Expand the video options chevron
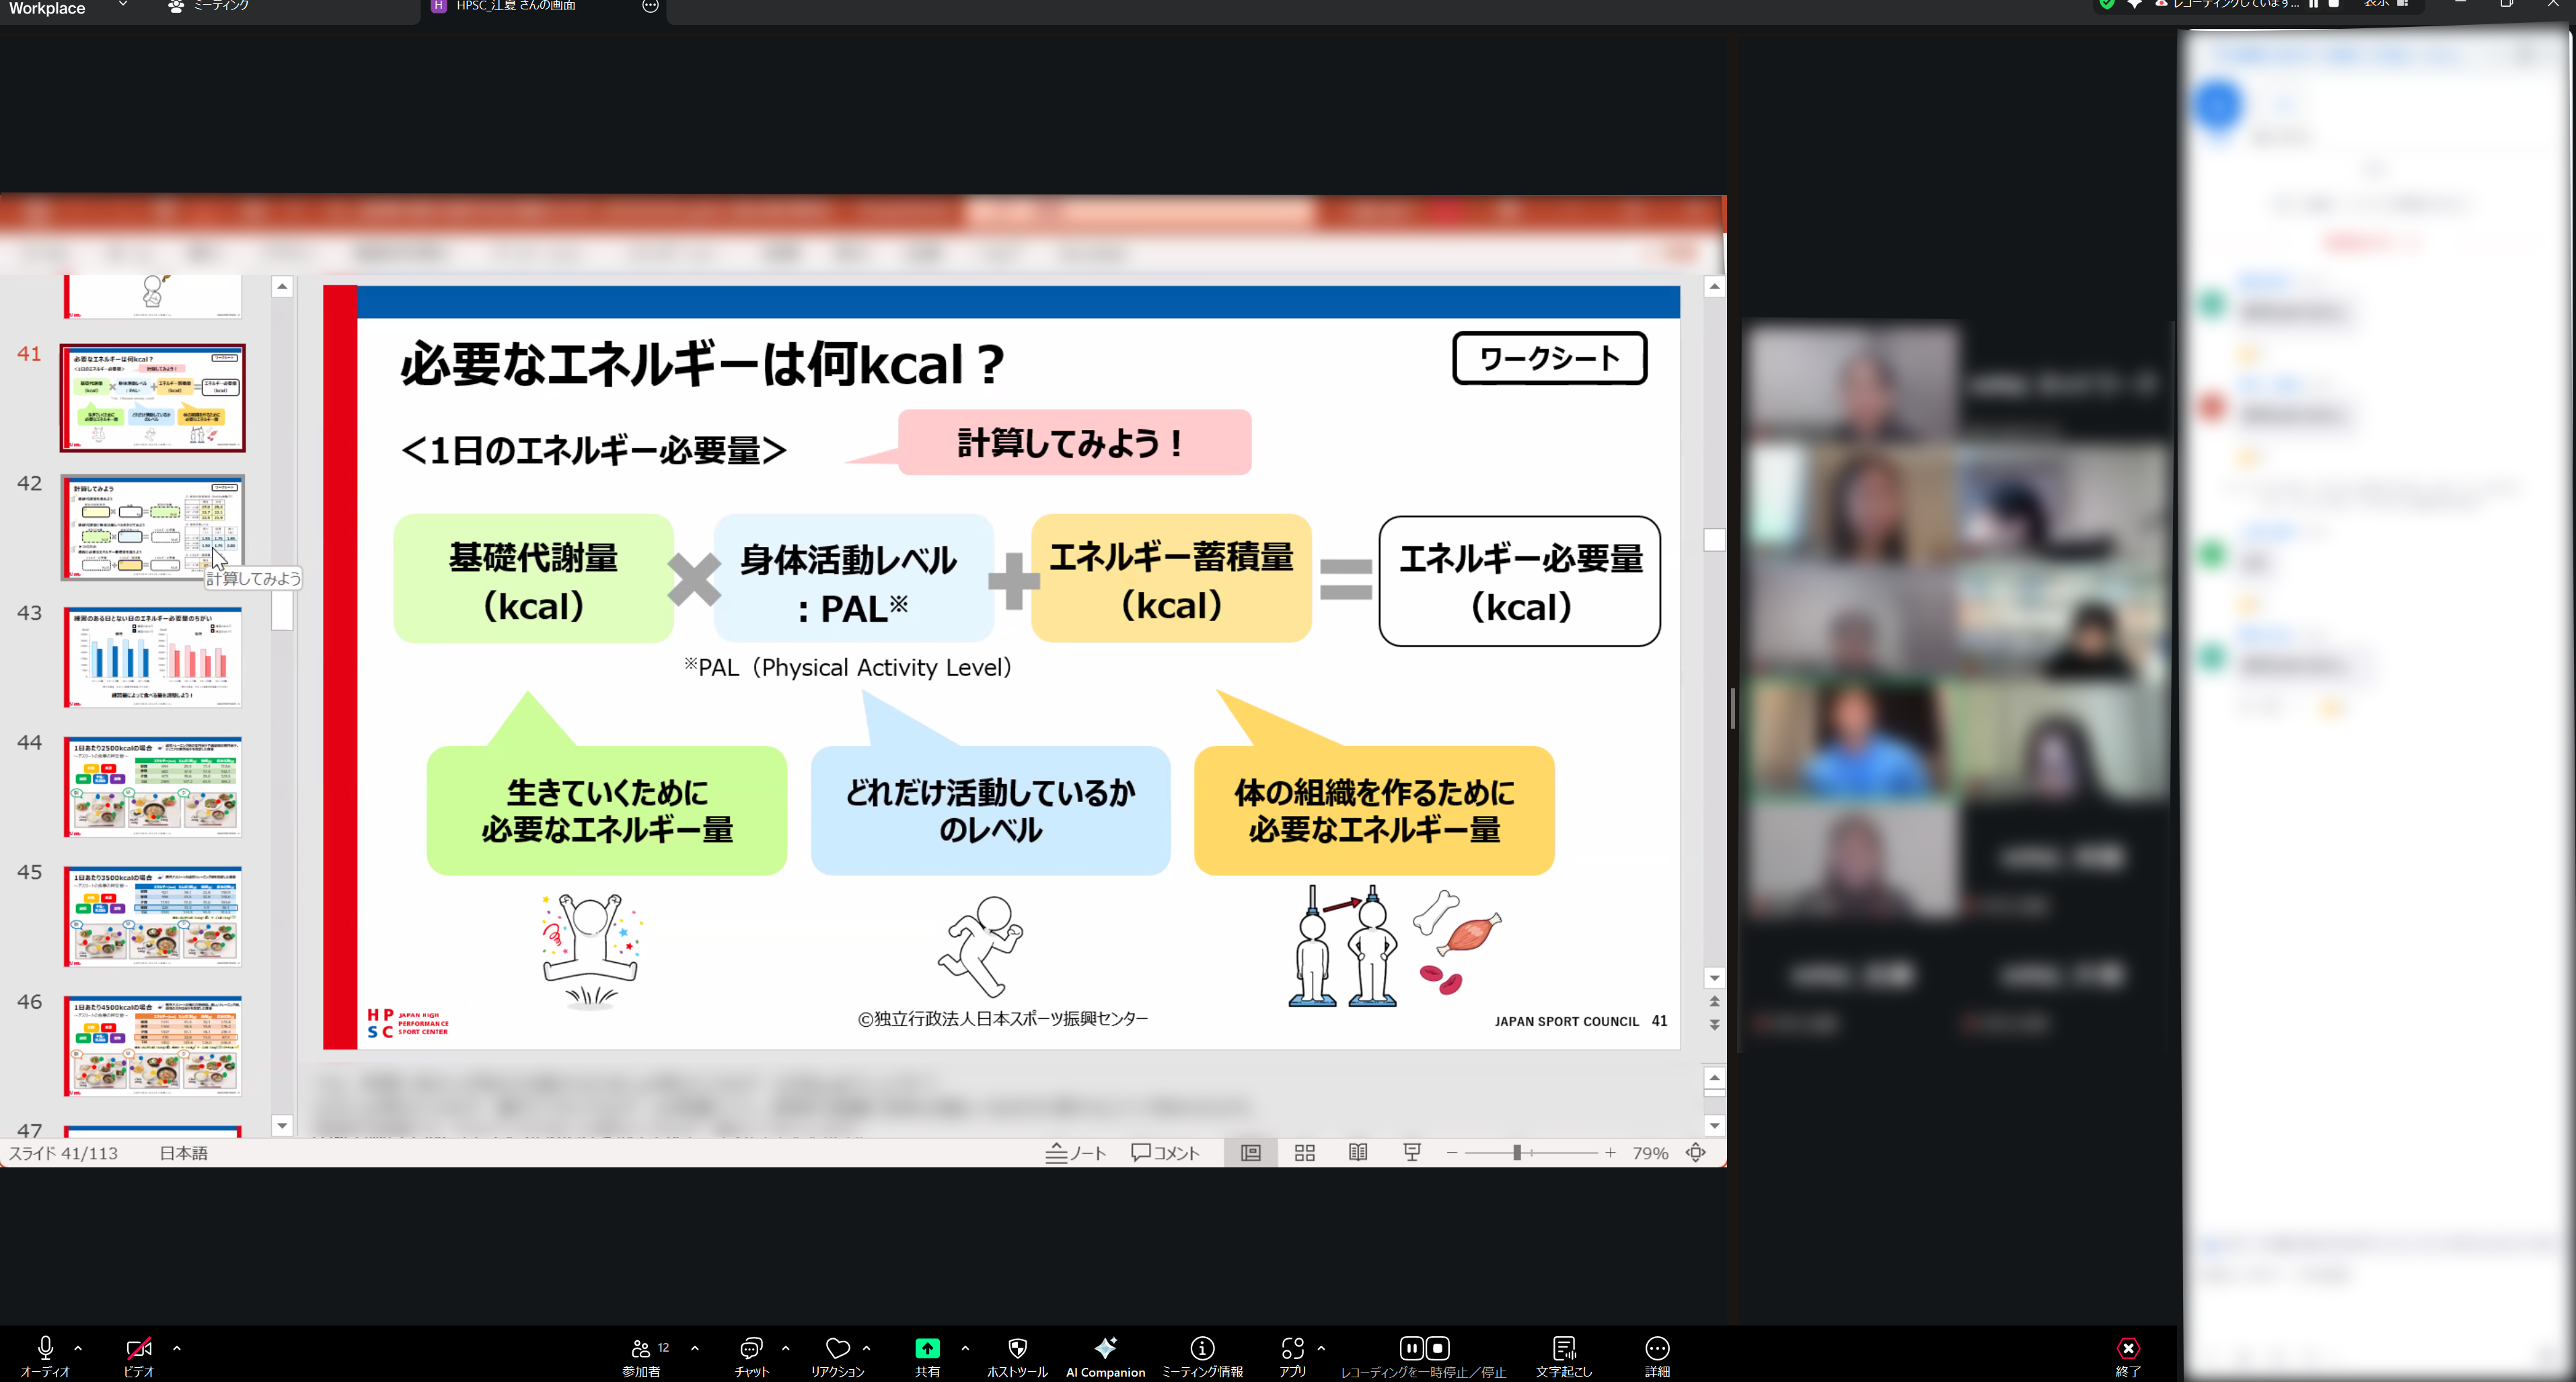Viewport: 2576px width, 1382px height. [177, 1347]
